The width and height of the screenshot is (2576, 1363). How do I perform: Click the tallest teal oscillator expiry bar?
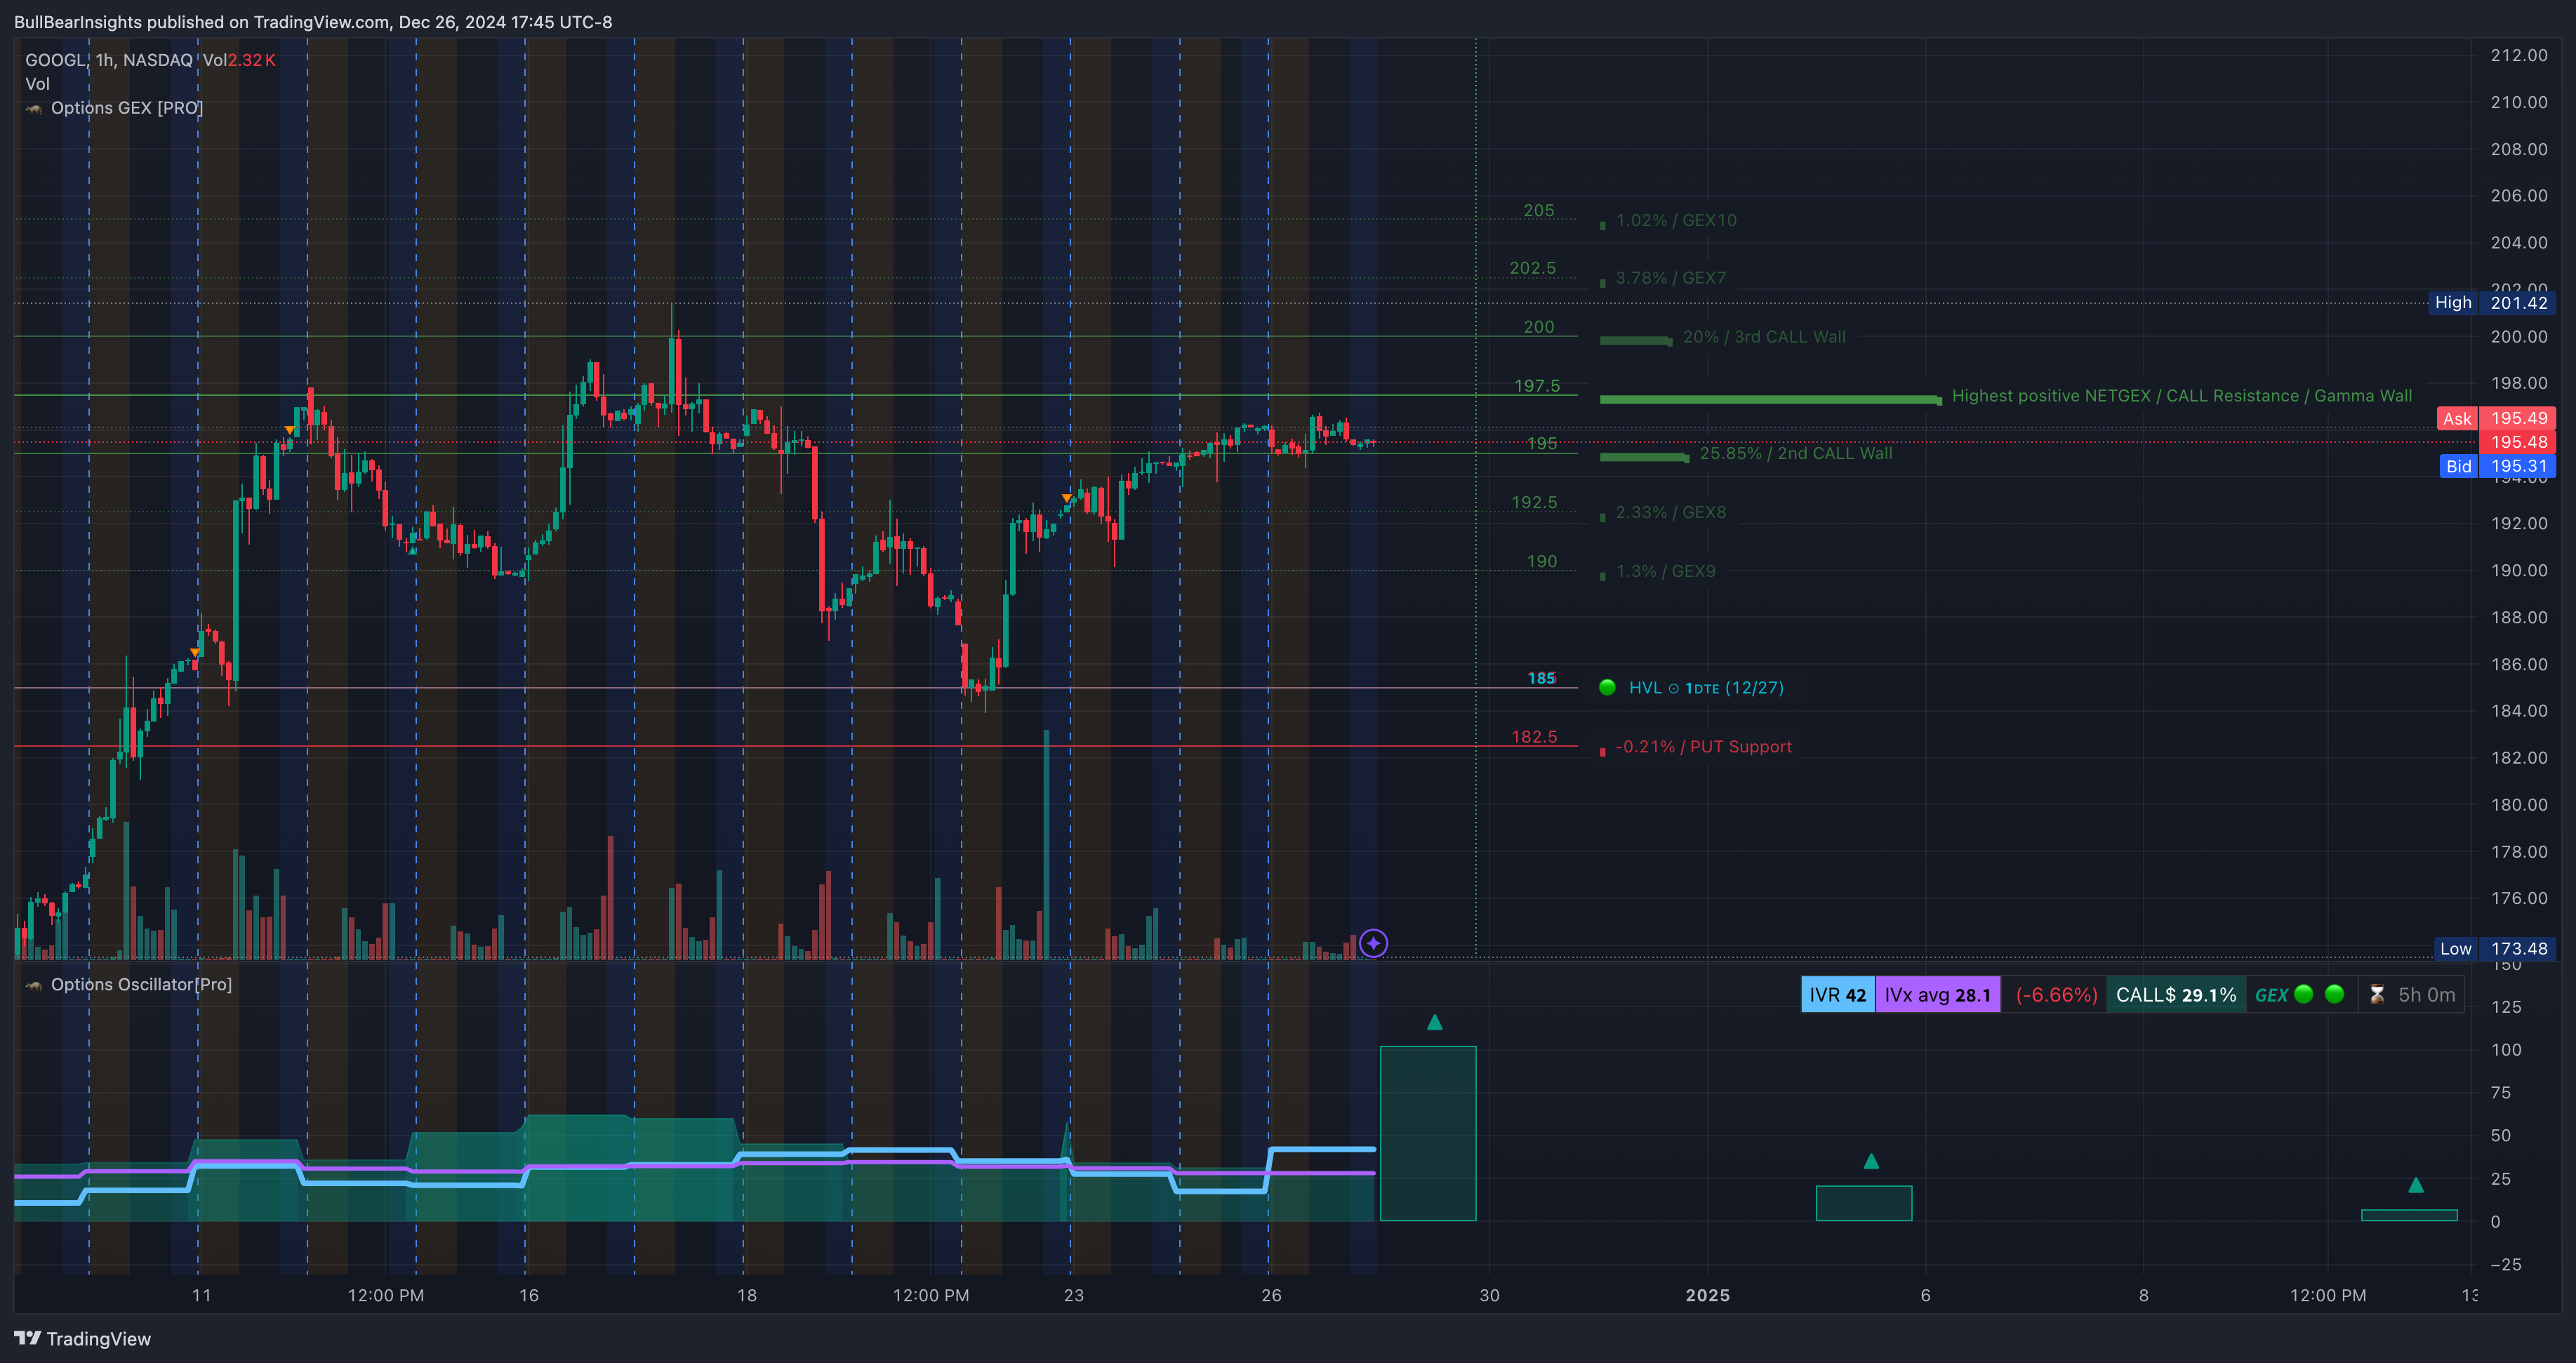(x=1428, y=1133)
